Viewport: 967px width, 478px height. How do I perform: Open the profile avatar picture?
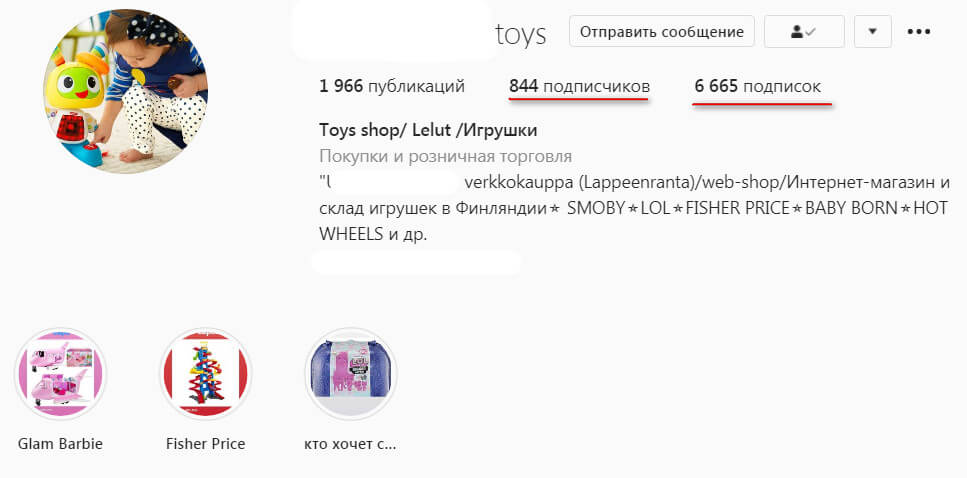[x=126, y=91]
